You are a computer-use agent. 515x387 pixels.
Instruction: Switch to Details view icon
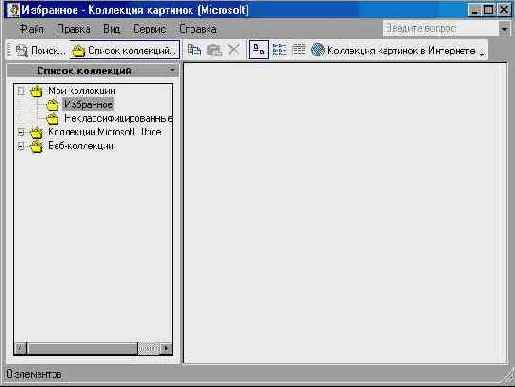[299, 50]
